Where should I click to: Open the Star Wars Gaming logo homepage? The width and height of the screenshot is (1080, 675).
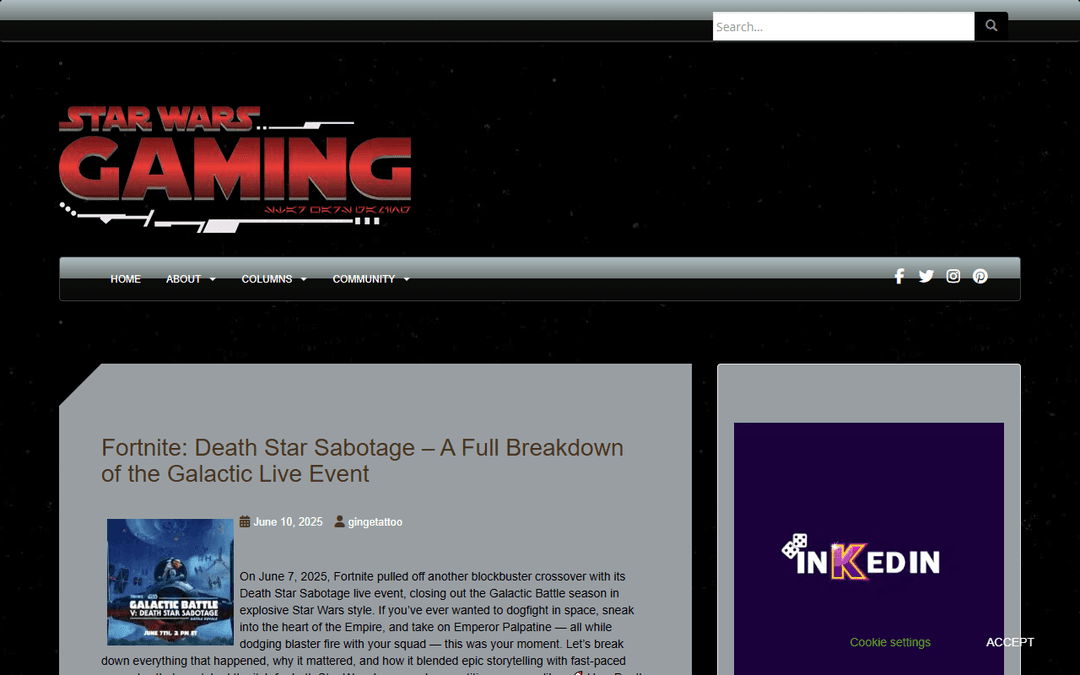click(235, 169)
